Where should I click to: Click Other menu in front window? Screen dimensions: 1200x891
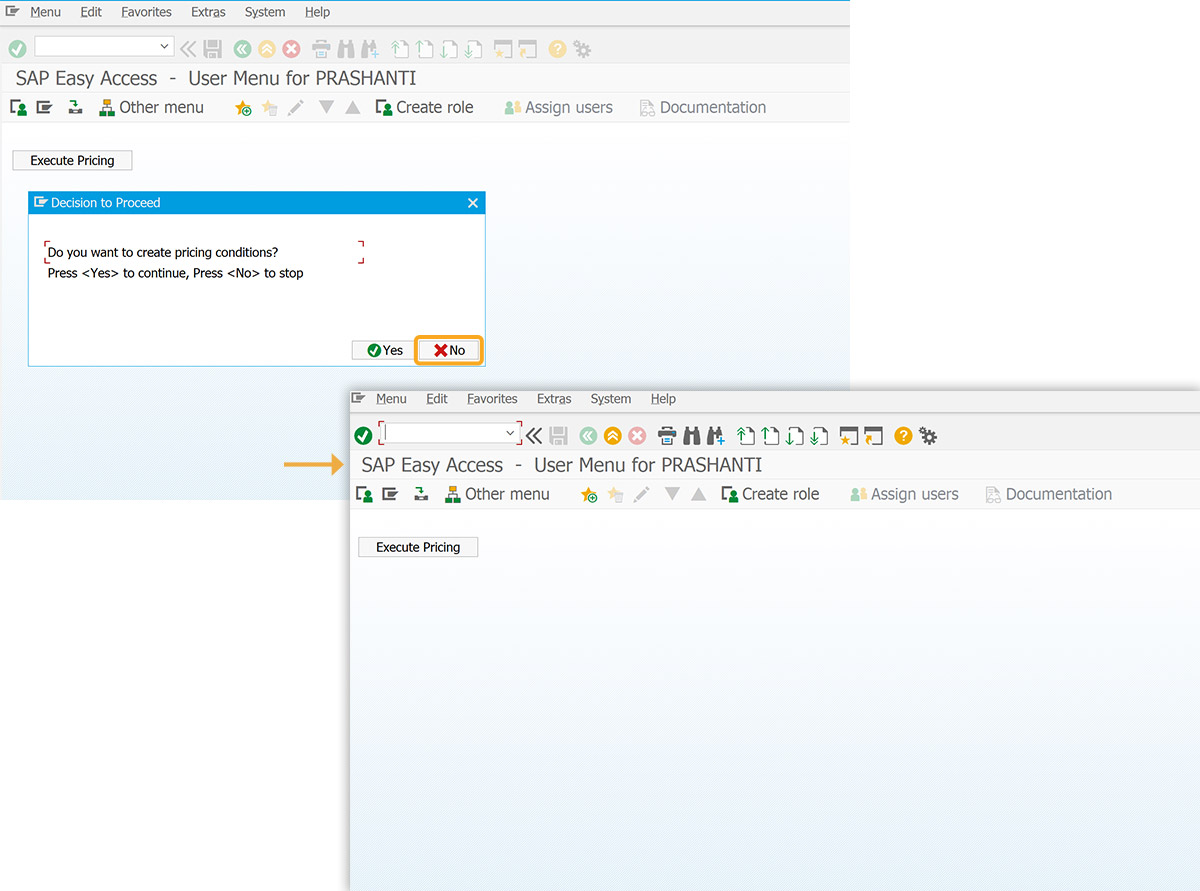click(x=497, y=494)
